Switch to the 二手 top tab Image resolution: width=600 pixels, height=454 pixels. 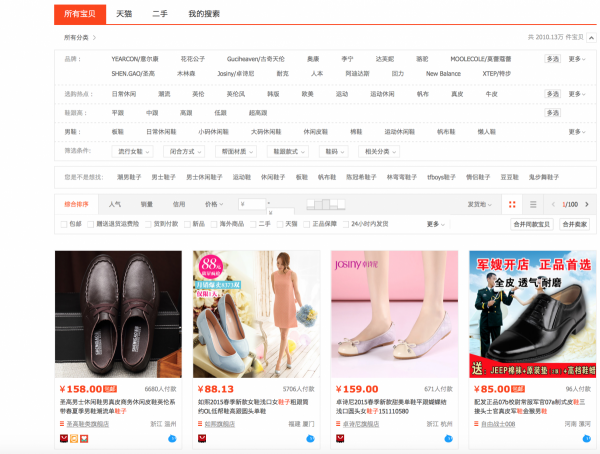(160, 14)
